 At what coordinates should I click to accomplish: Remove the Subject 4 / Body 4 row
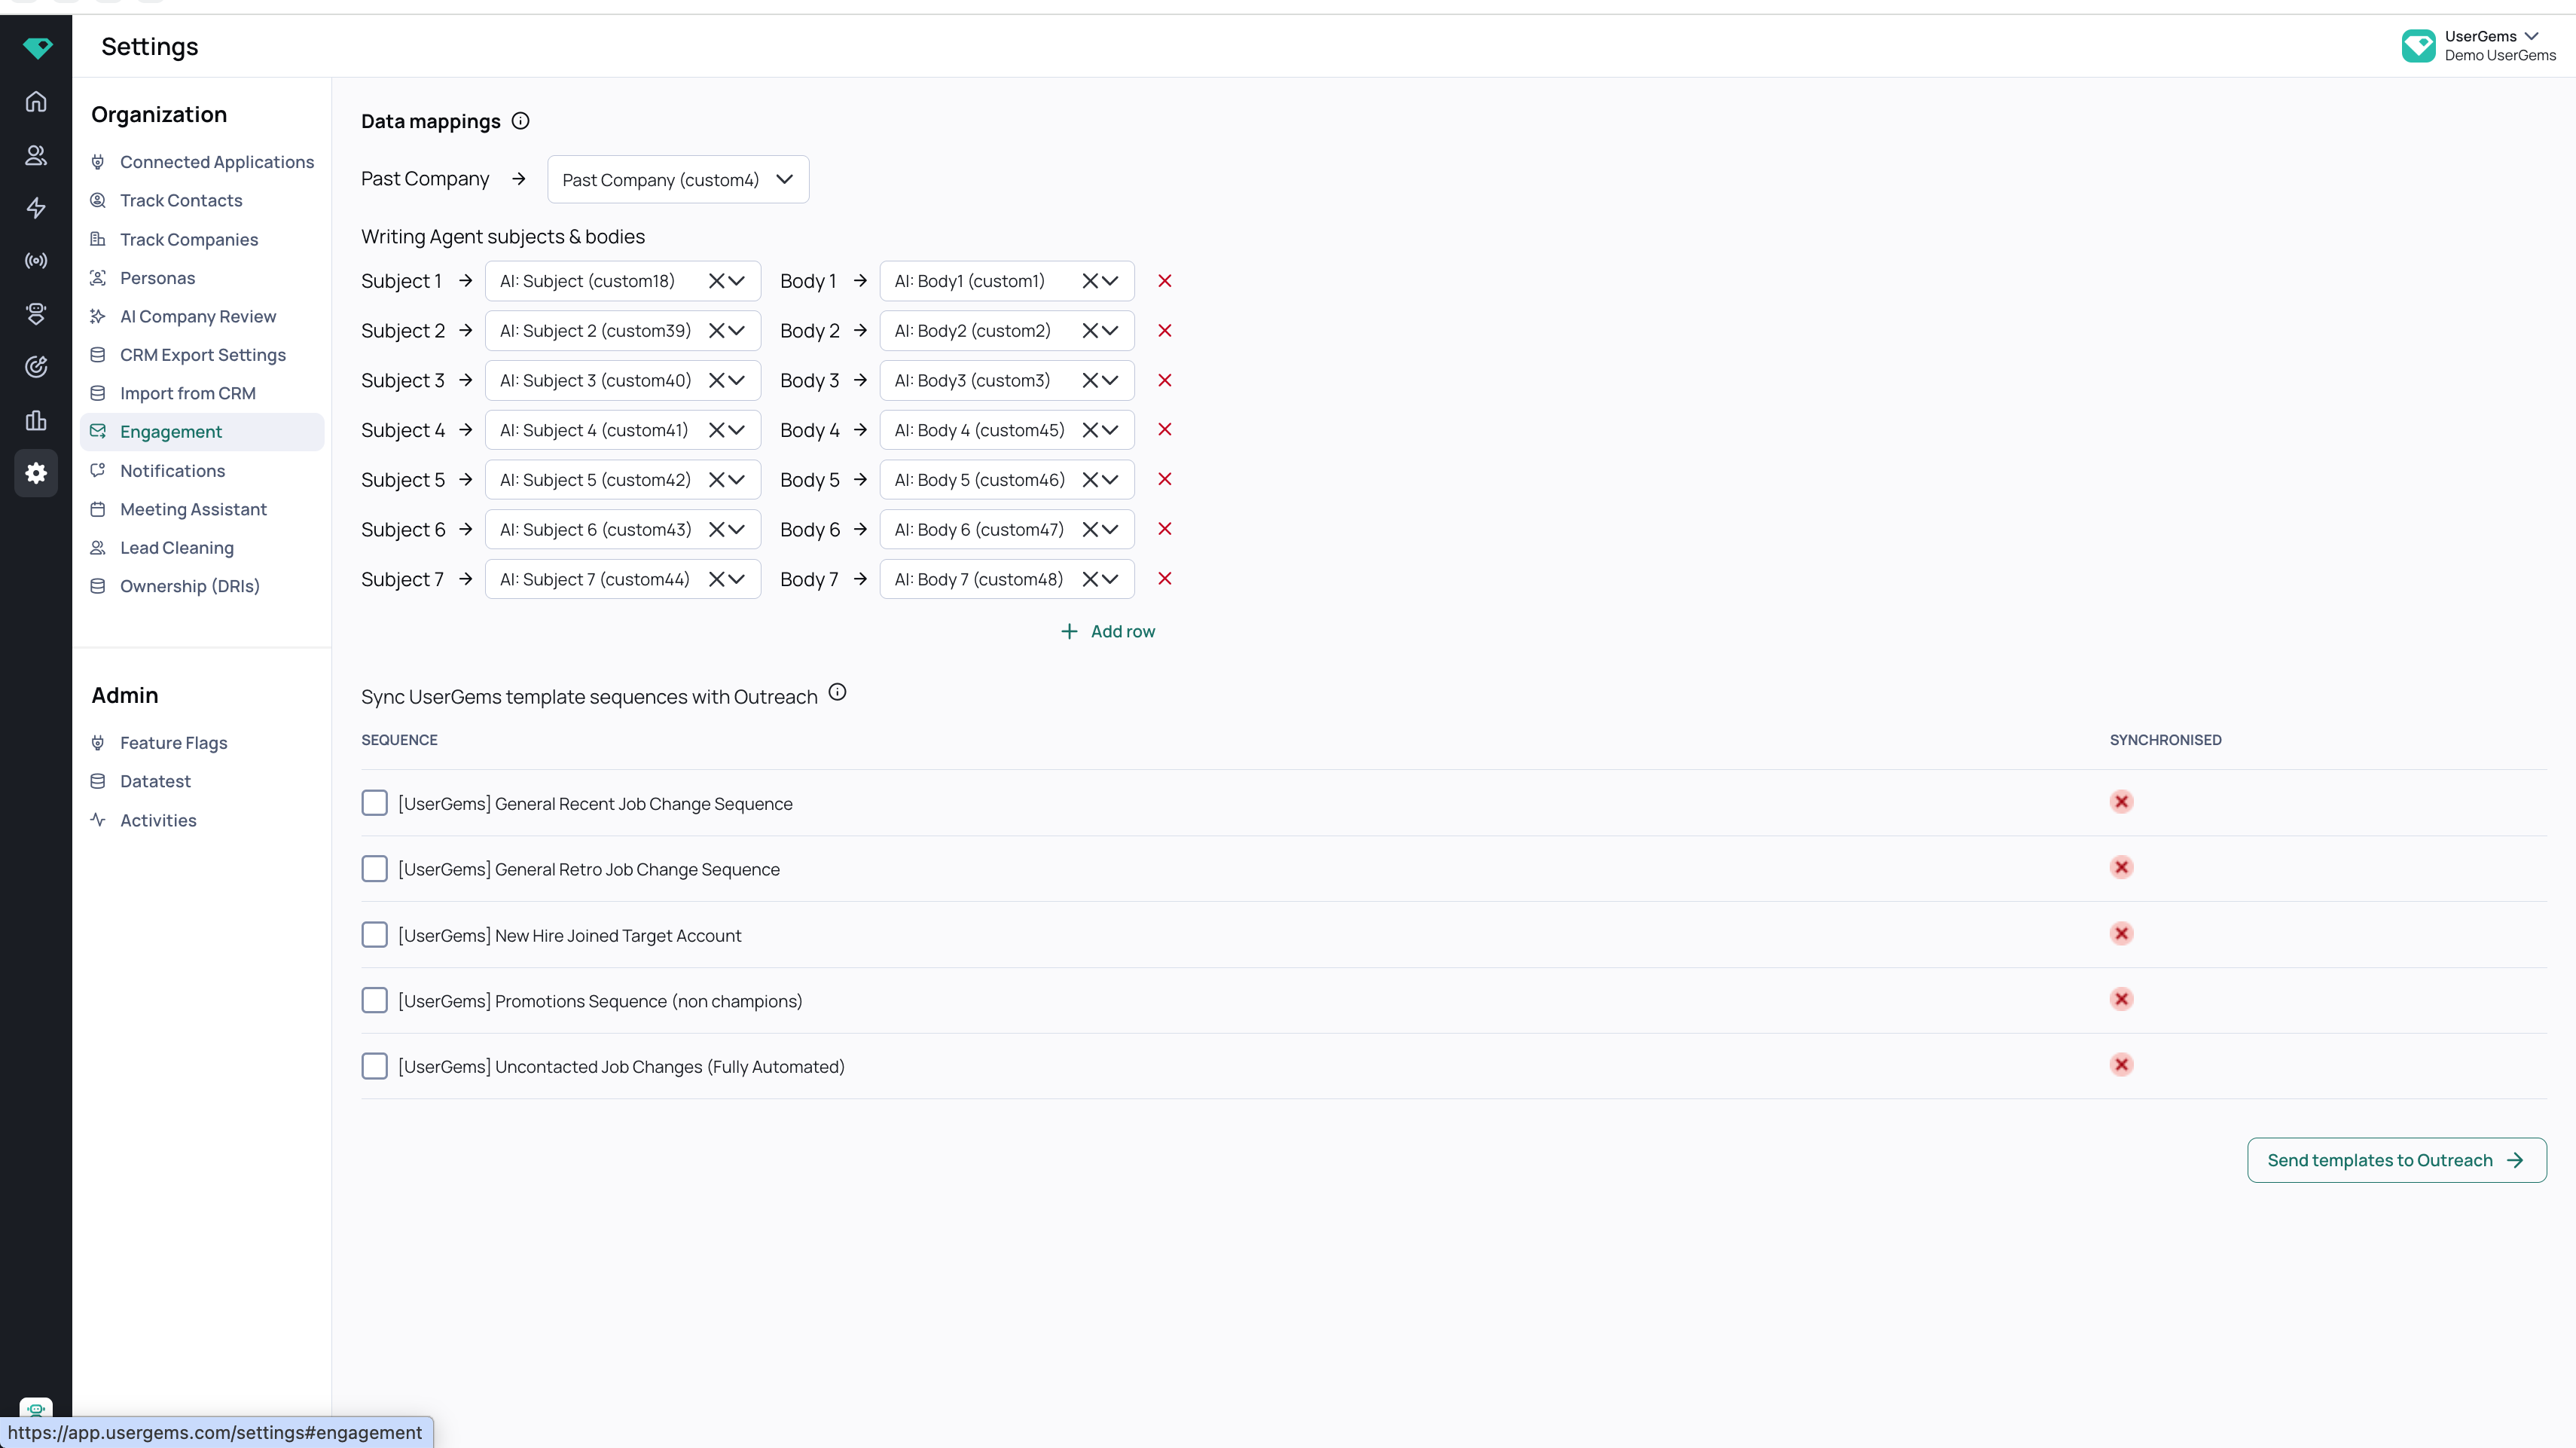pyautogui.click(x=1165, y=430)
